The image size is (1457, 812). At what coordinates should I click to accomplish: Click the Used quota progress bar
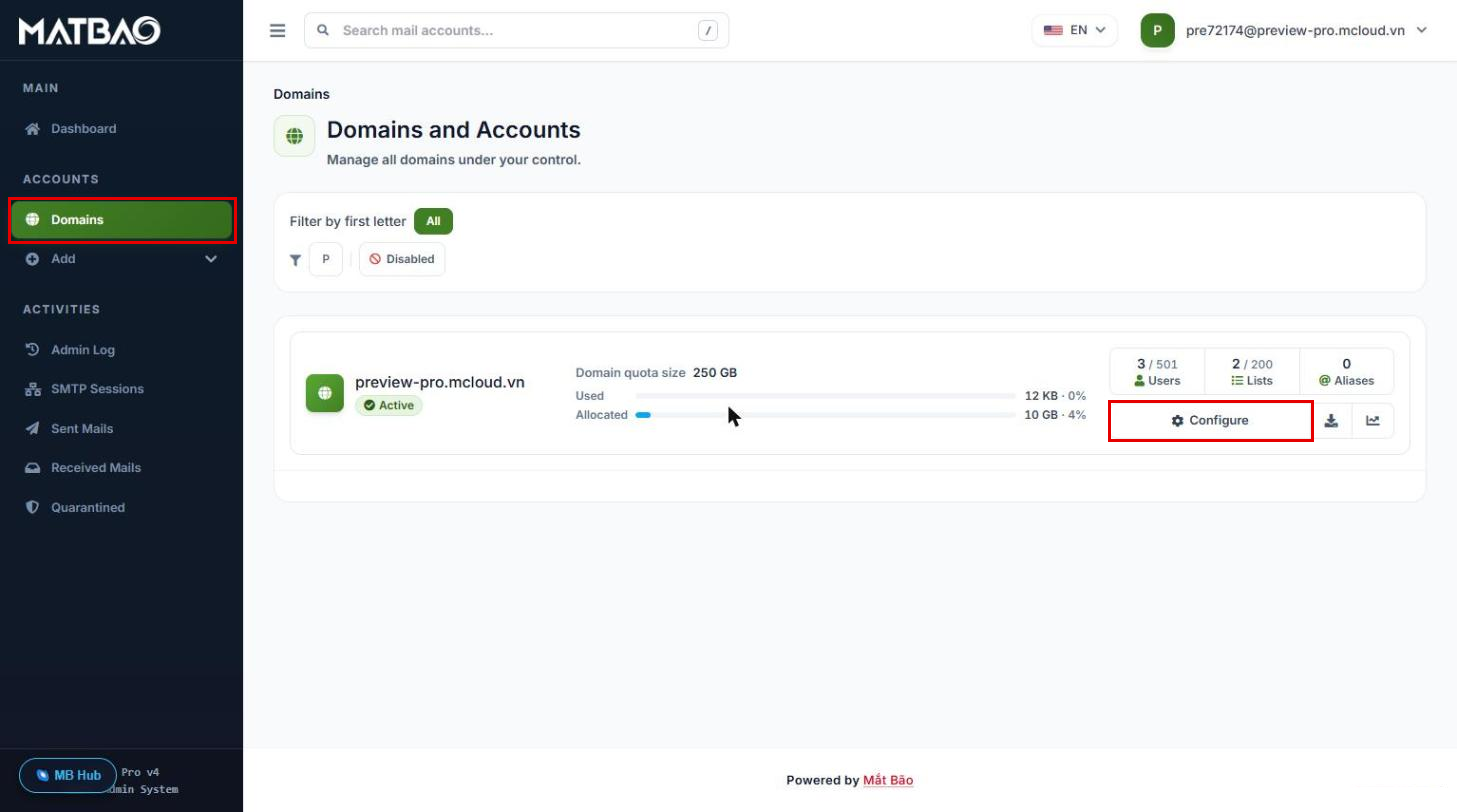[825, 396]
